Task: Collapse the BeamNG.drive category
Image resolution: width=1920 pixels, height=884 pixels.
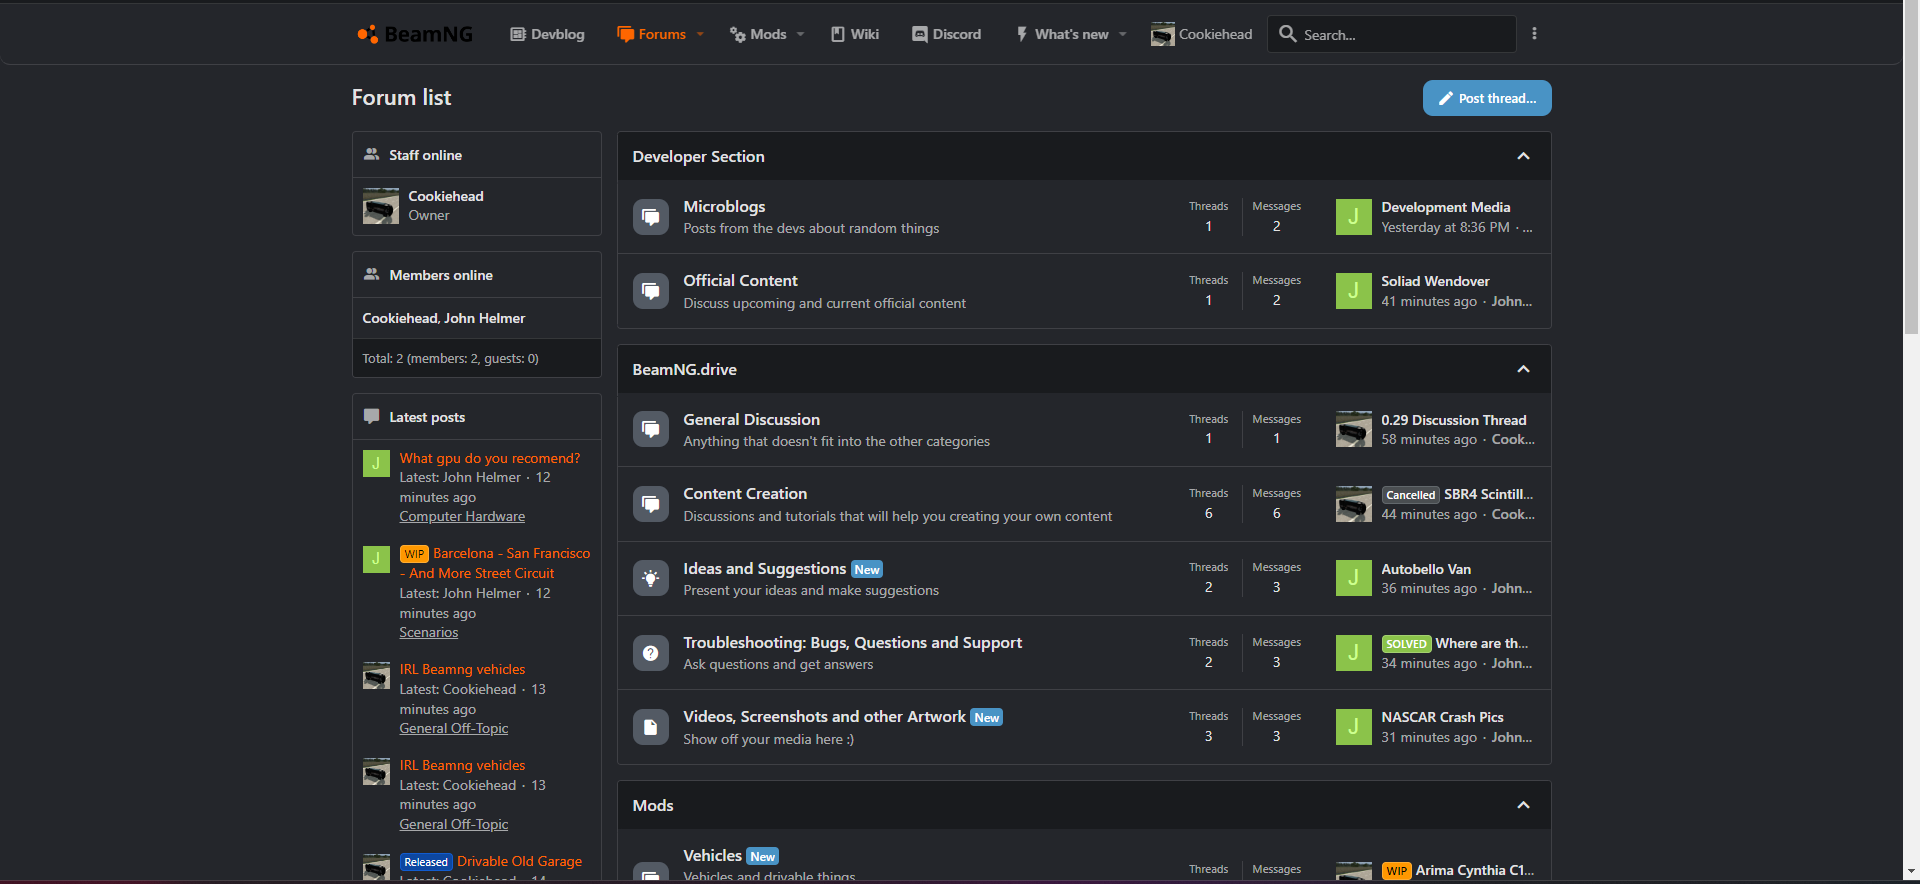Action: [1523, 369]
